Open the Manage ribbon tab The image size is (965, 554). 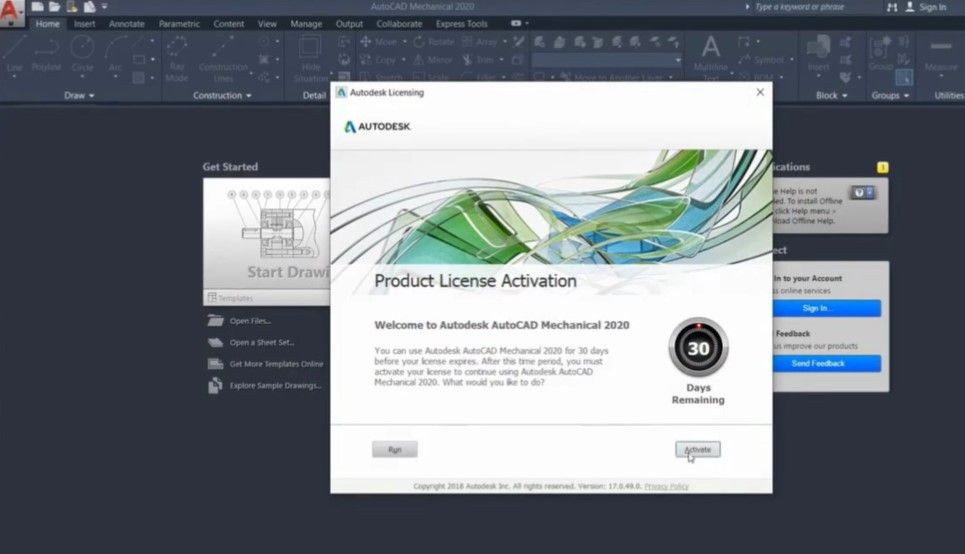(x=306, y=24)
